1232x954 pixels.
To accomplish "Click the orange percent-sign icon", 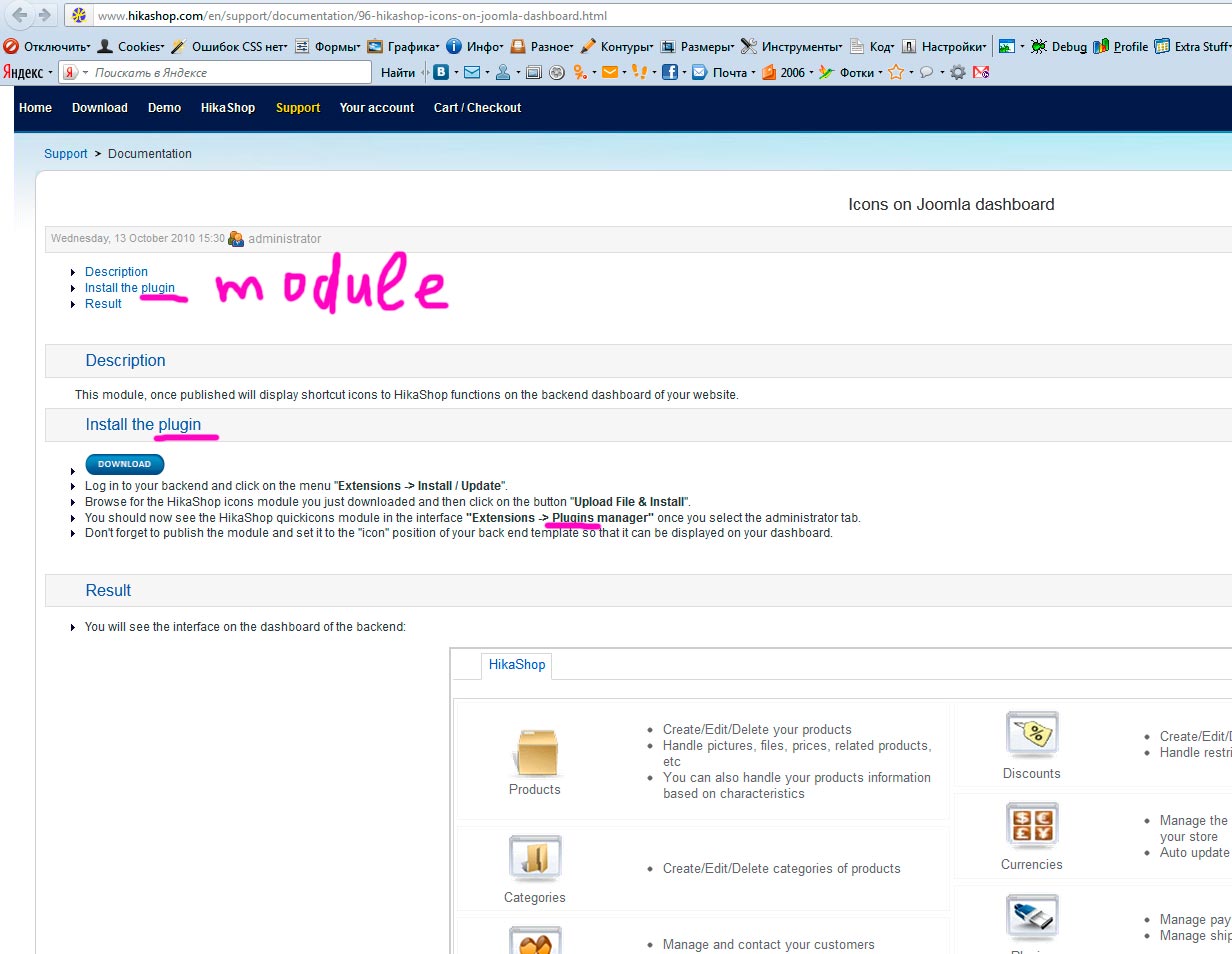I will tap(579, 73).
